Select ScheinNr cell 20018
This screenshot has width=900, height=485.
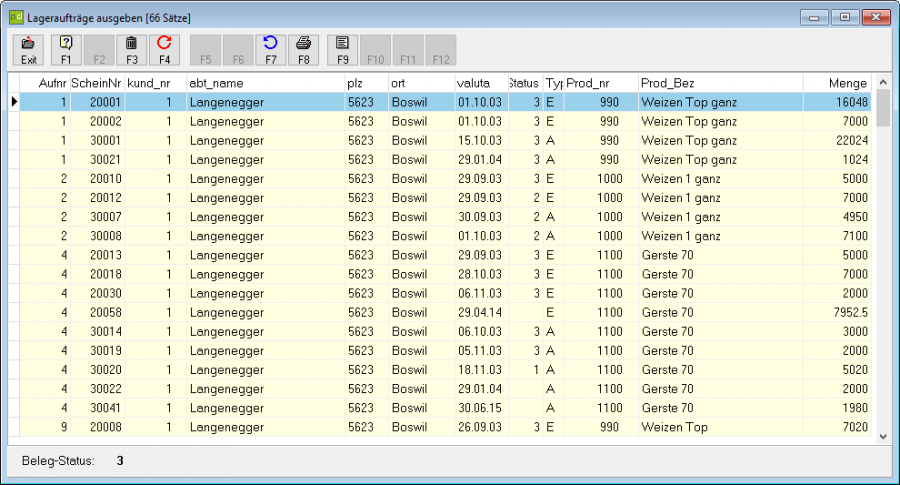96,274
